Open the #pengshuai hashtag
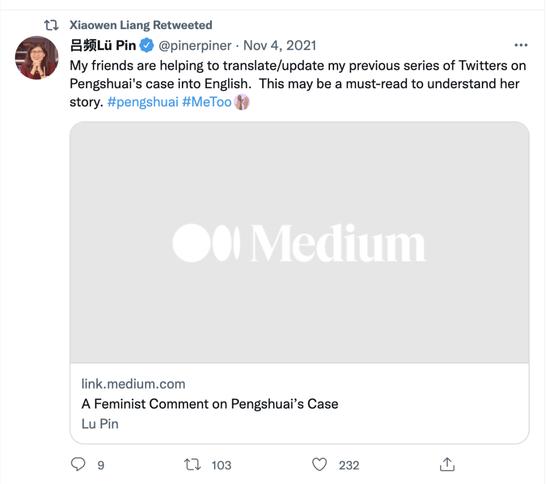Image resolution: width=550 pixels, height=484 pixels. click(x=143, y=102)
